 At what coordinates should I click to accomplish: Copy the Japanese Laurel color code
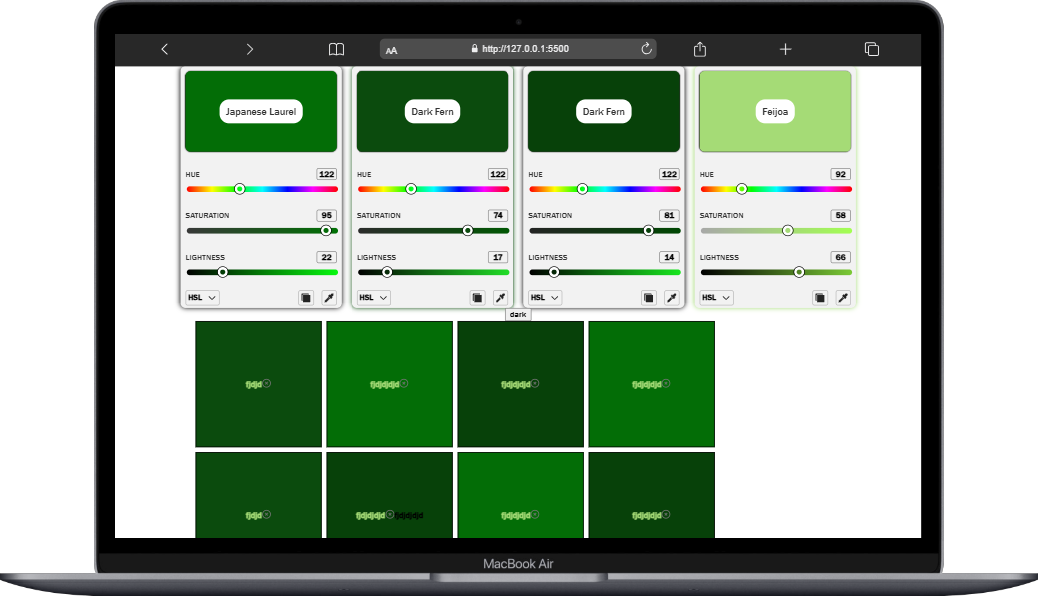click(x=305, y=297)
